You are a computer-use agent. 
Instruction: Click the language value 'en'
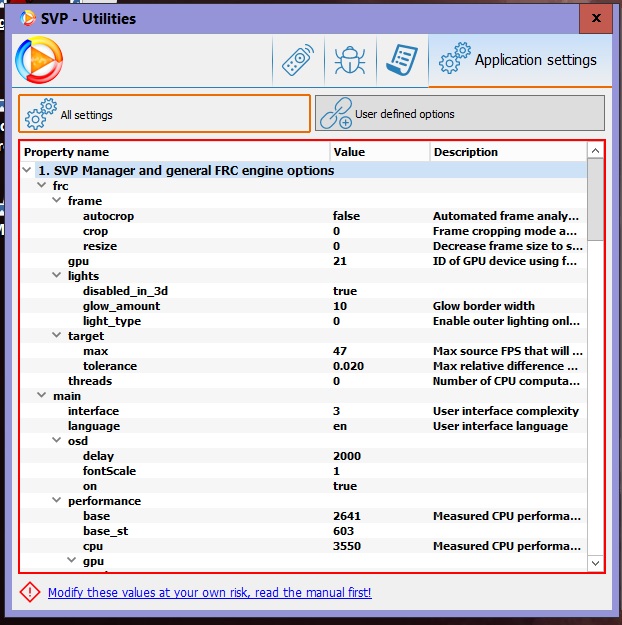point(340,426)
